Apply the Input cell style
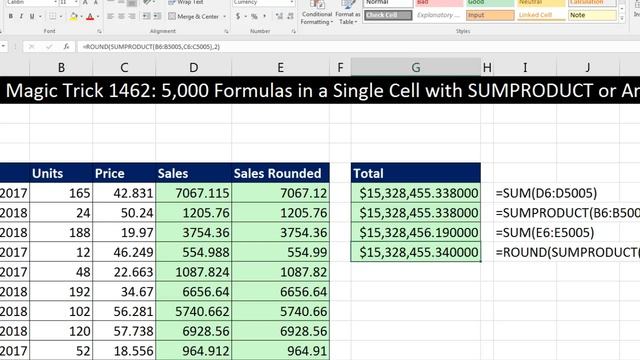The width and height of the screenshot is (640, 360). click(x=490, y=16)
